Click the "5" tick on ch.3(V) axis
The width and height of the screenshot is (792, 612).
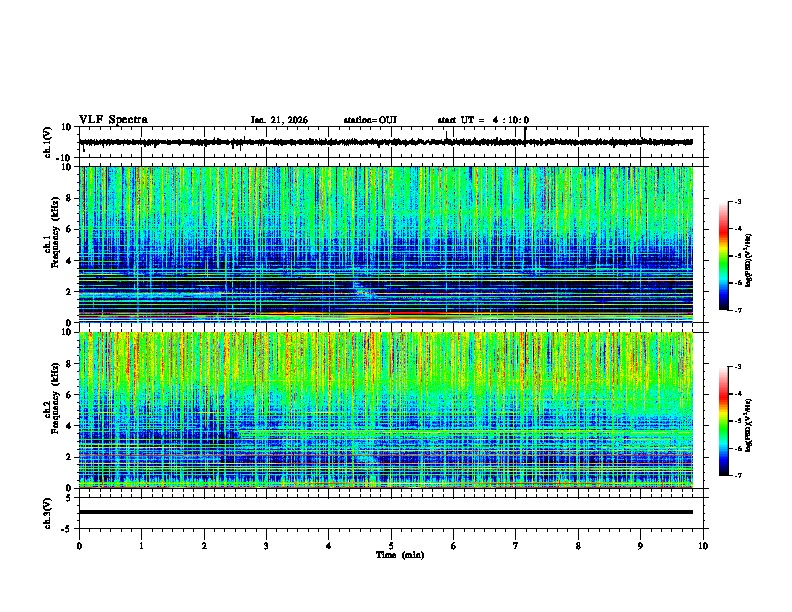[x=69, y=498]
